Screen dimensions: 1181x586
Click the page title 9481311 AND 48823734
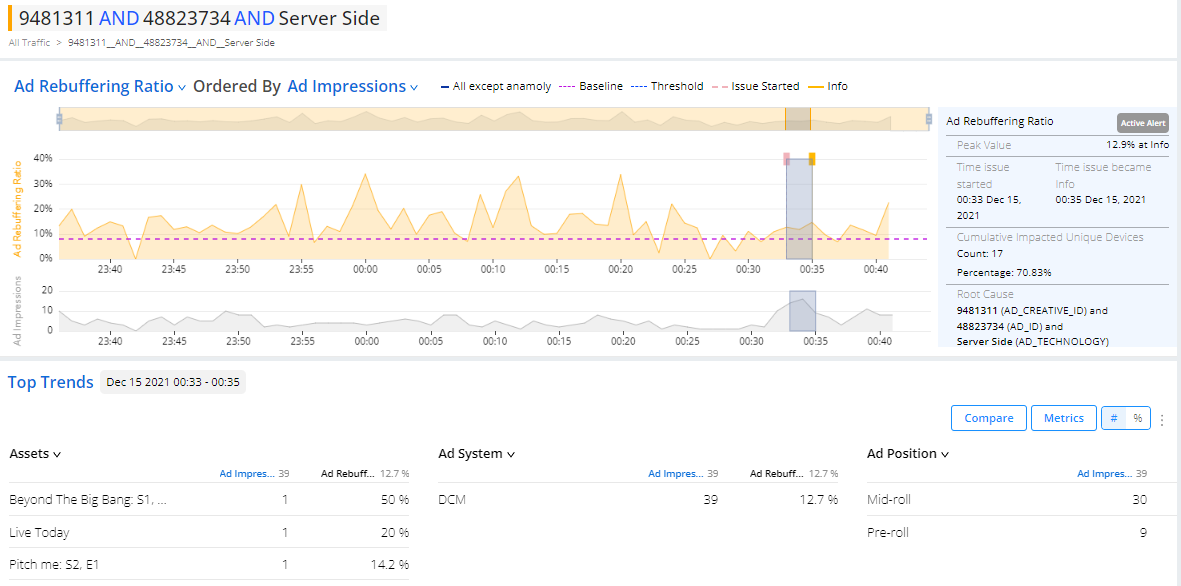(200, 18)
